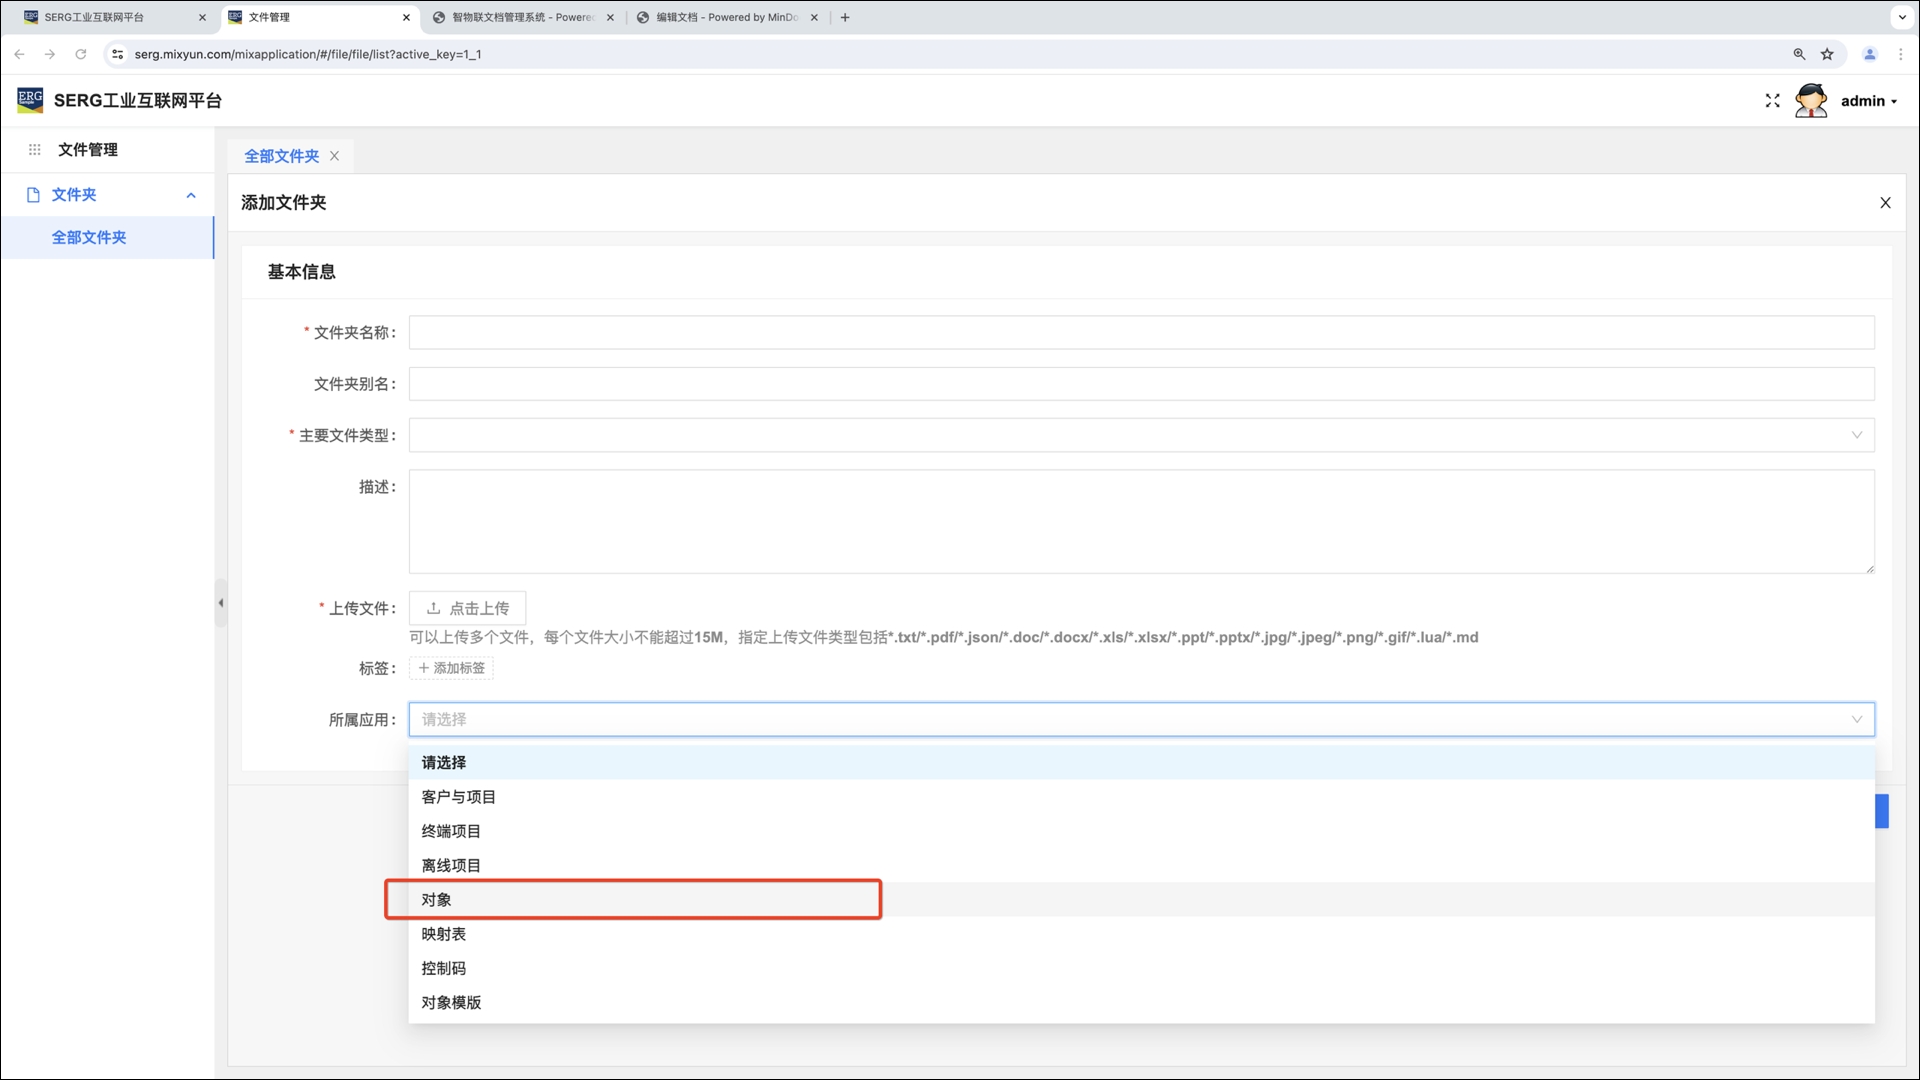Screen dimensions: 1920x1080
Task: Open the app grid menu icon
Action: point(34,150)
